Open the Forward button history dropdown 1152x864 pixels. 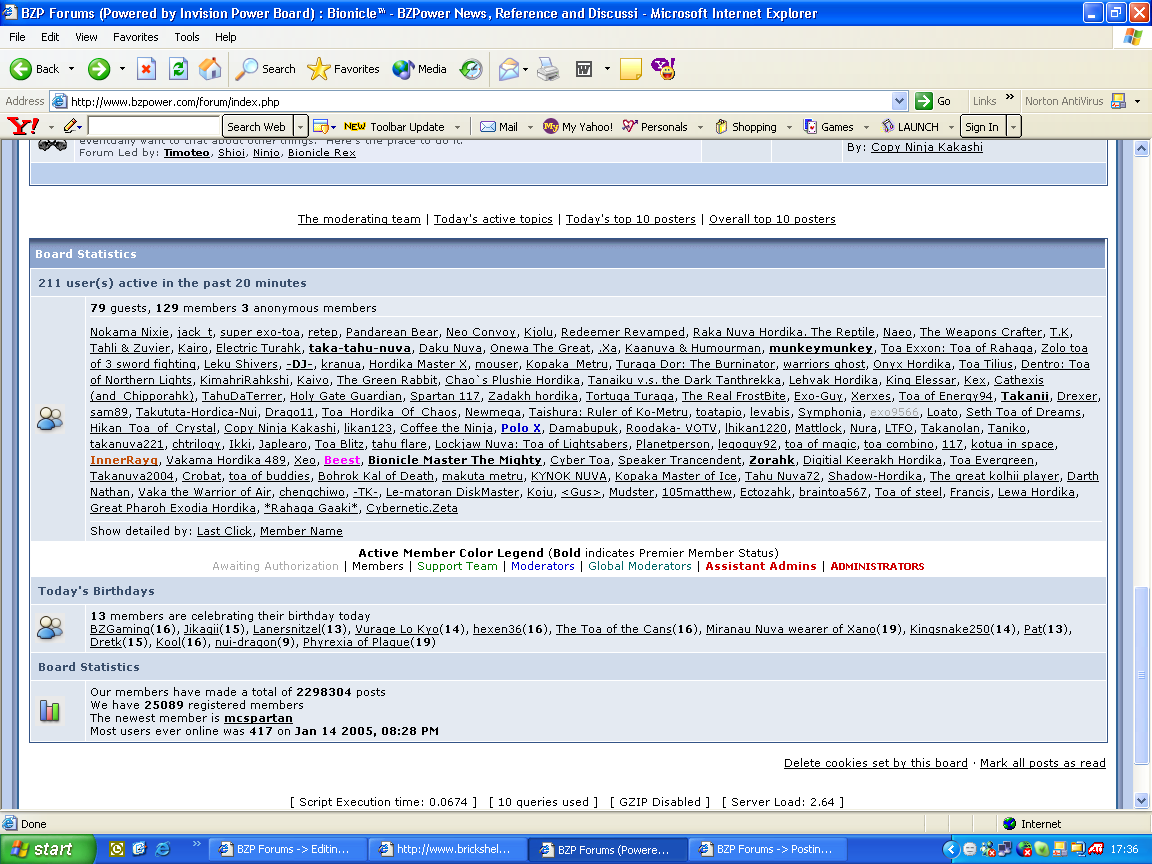pos(122,69)
